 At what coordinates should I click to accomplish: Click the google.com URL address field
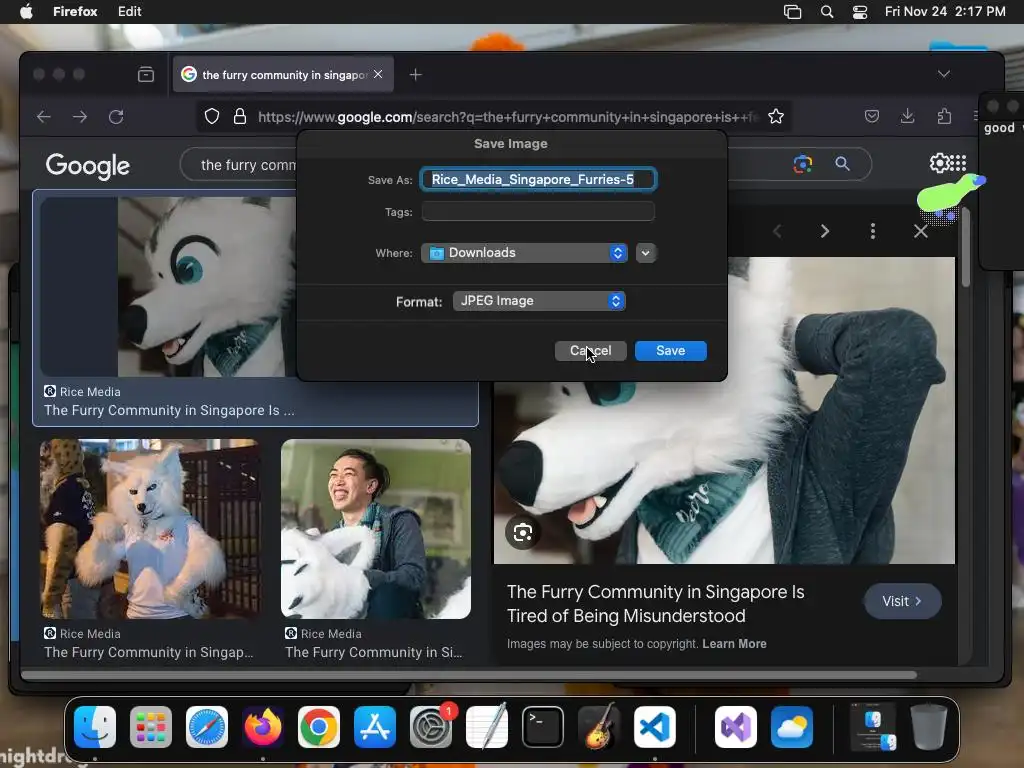(507, 117)
